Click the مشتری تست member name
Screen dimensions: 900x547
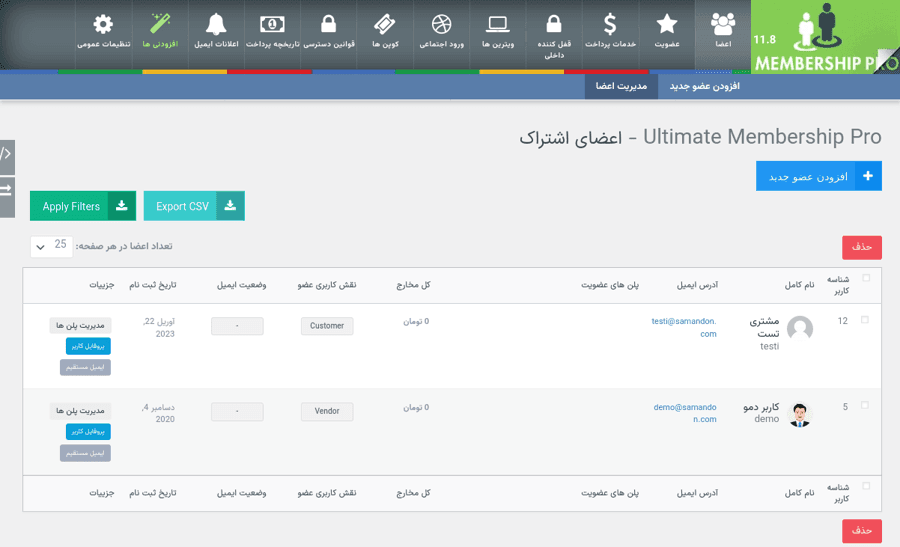tap(765, 327)
